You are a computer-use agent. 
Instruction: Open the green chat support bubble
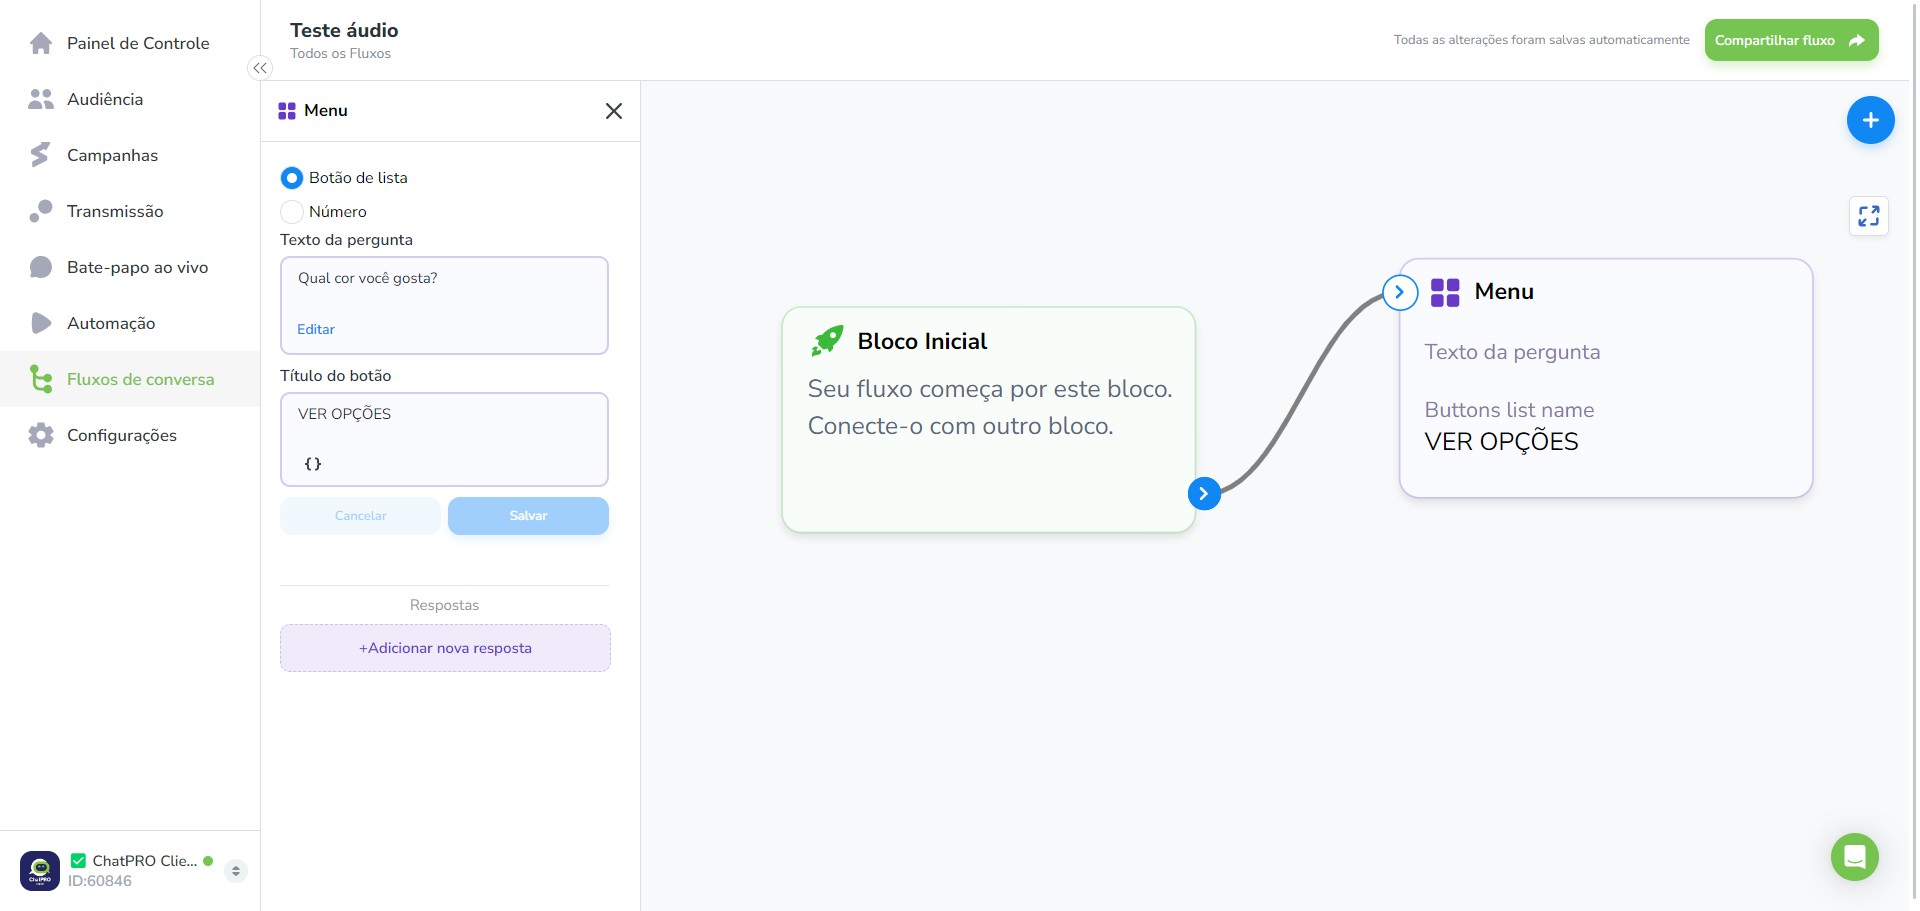(x=1854, y=857)
